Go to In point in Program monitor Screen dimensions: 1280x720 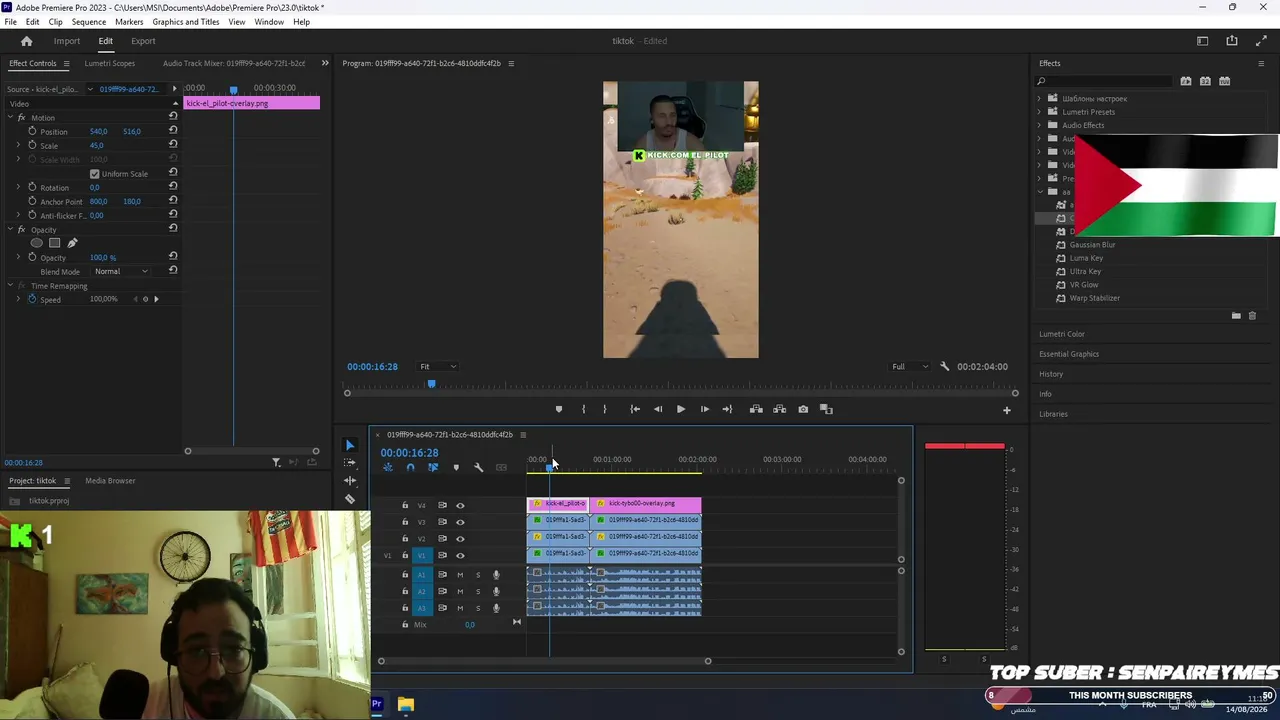(x=635, y=409)
